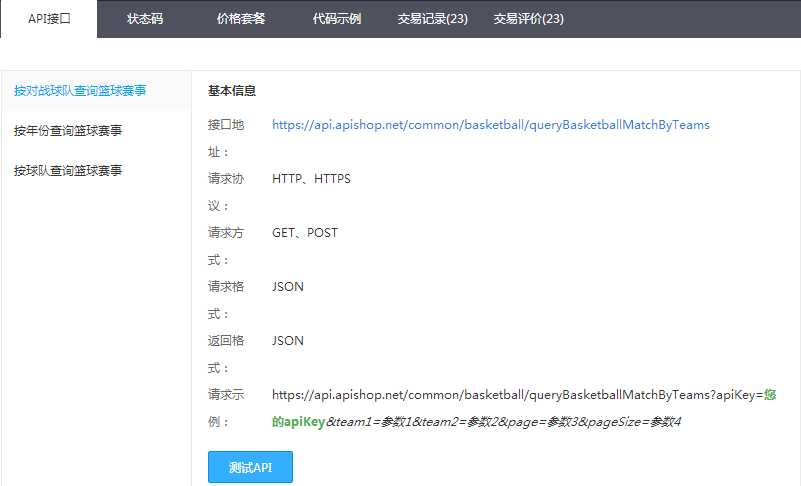801x486 pixels.
Task: Click the JSON value for 请求格式
Action: 288,287
